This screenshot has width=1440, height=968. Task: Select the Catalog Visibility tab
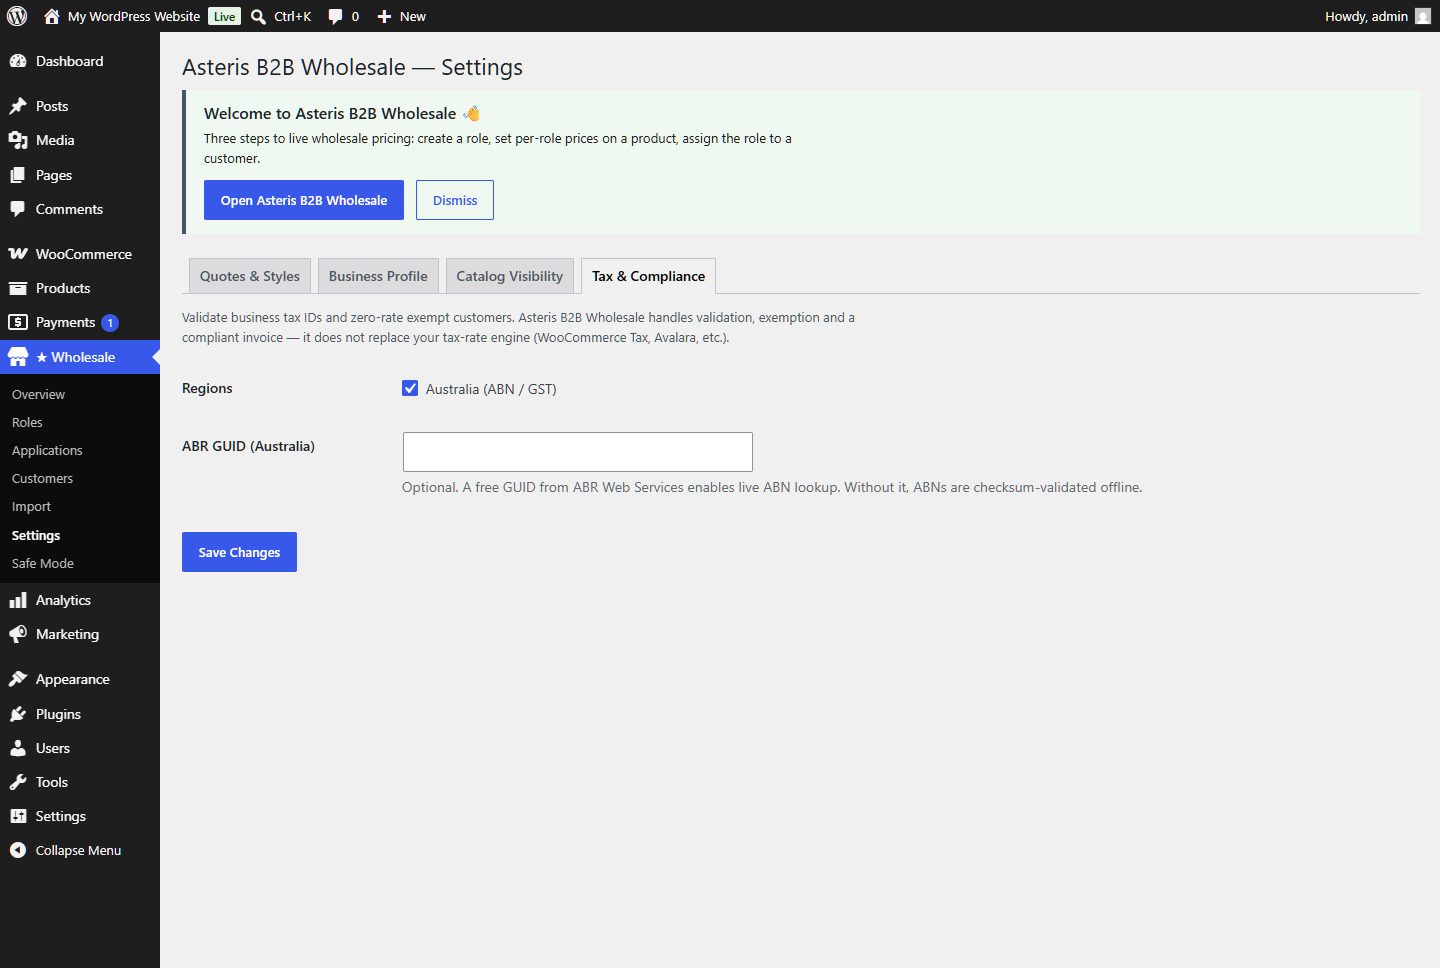point(510,276)
